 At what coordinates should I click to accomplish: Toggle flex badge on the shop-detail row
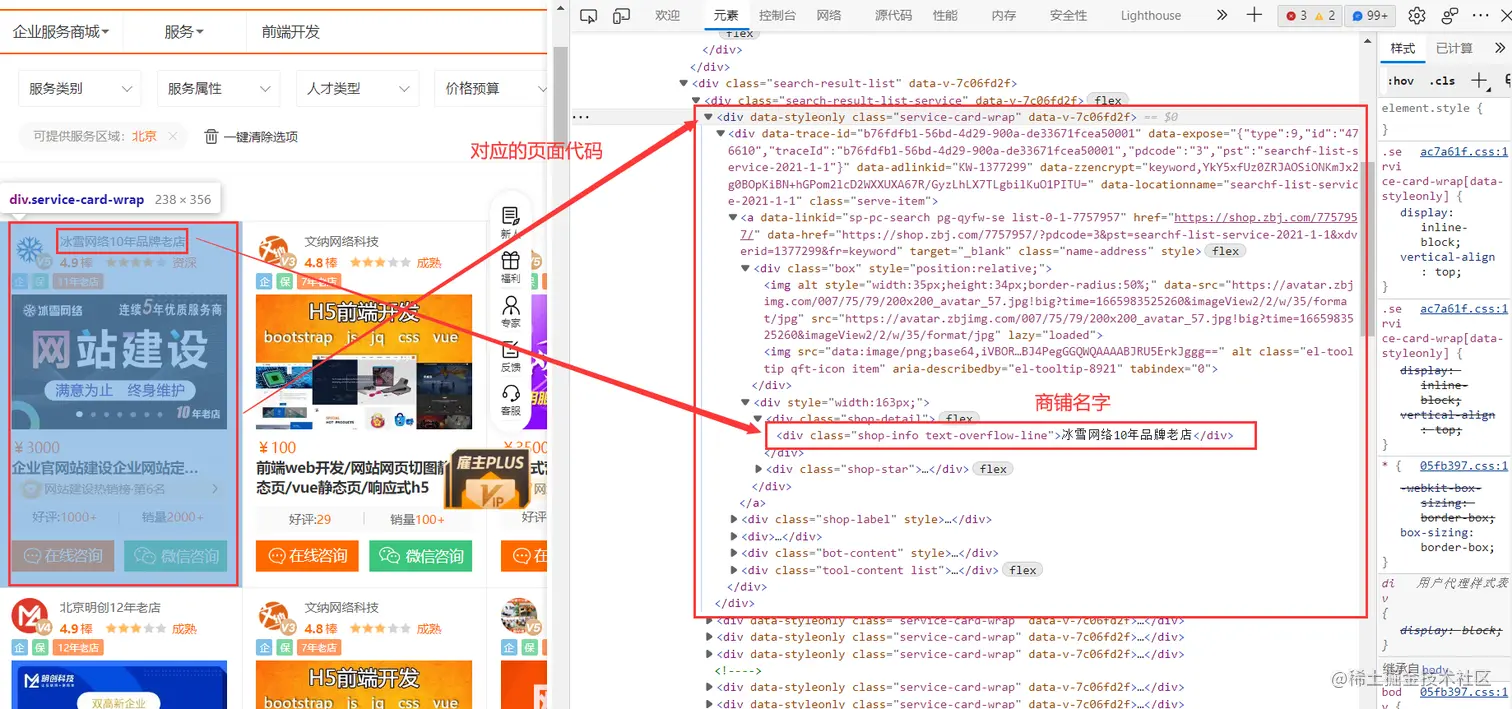coord(960,418)
